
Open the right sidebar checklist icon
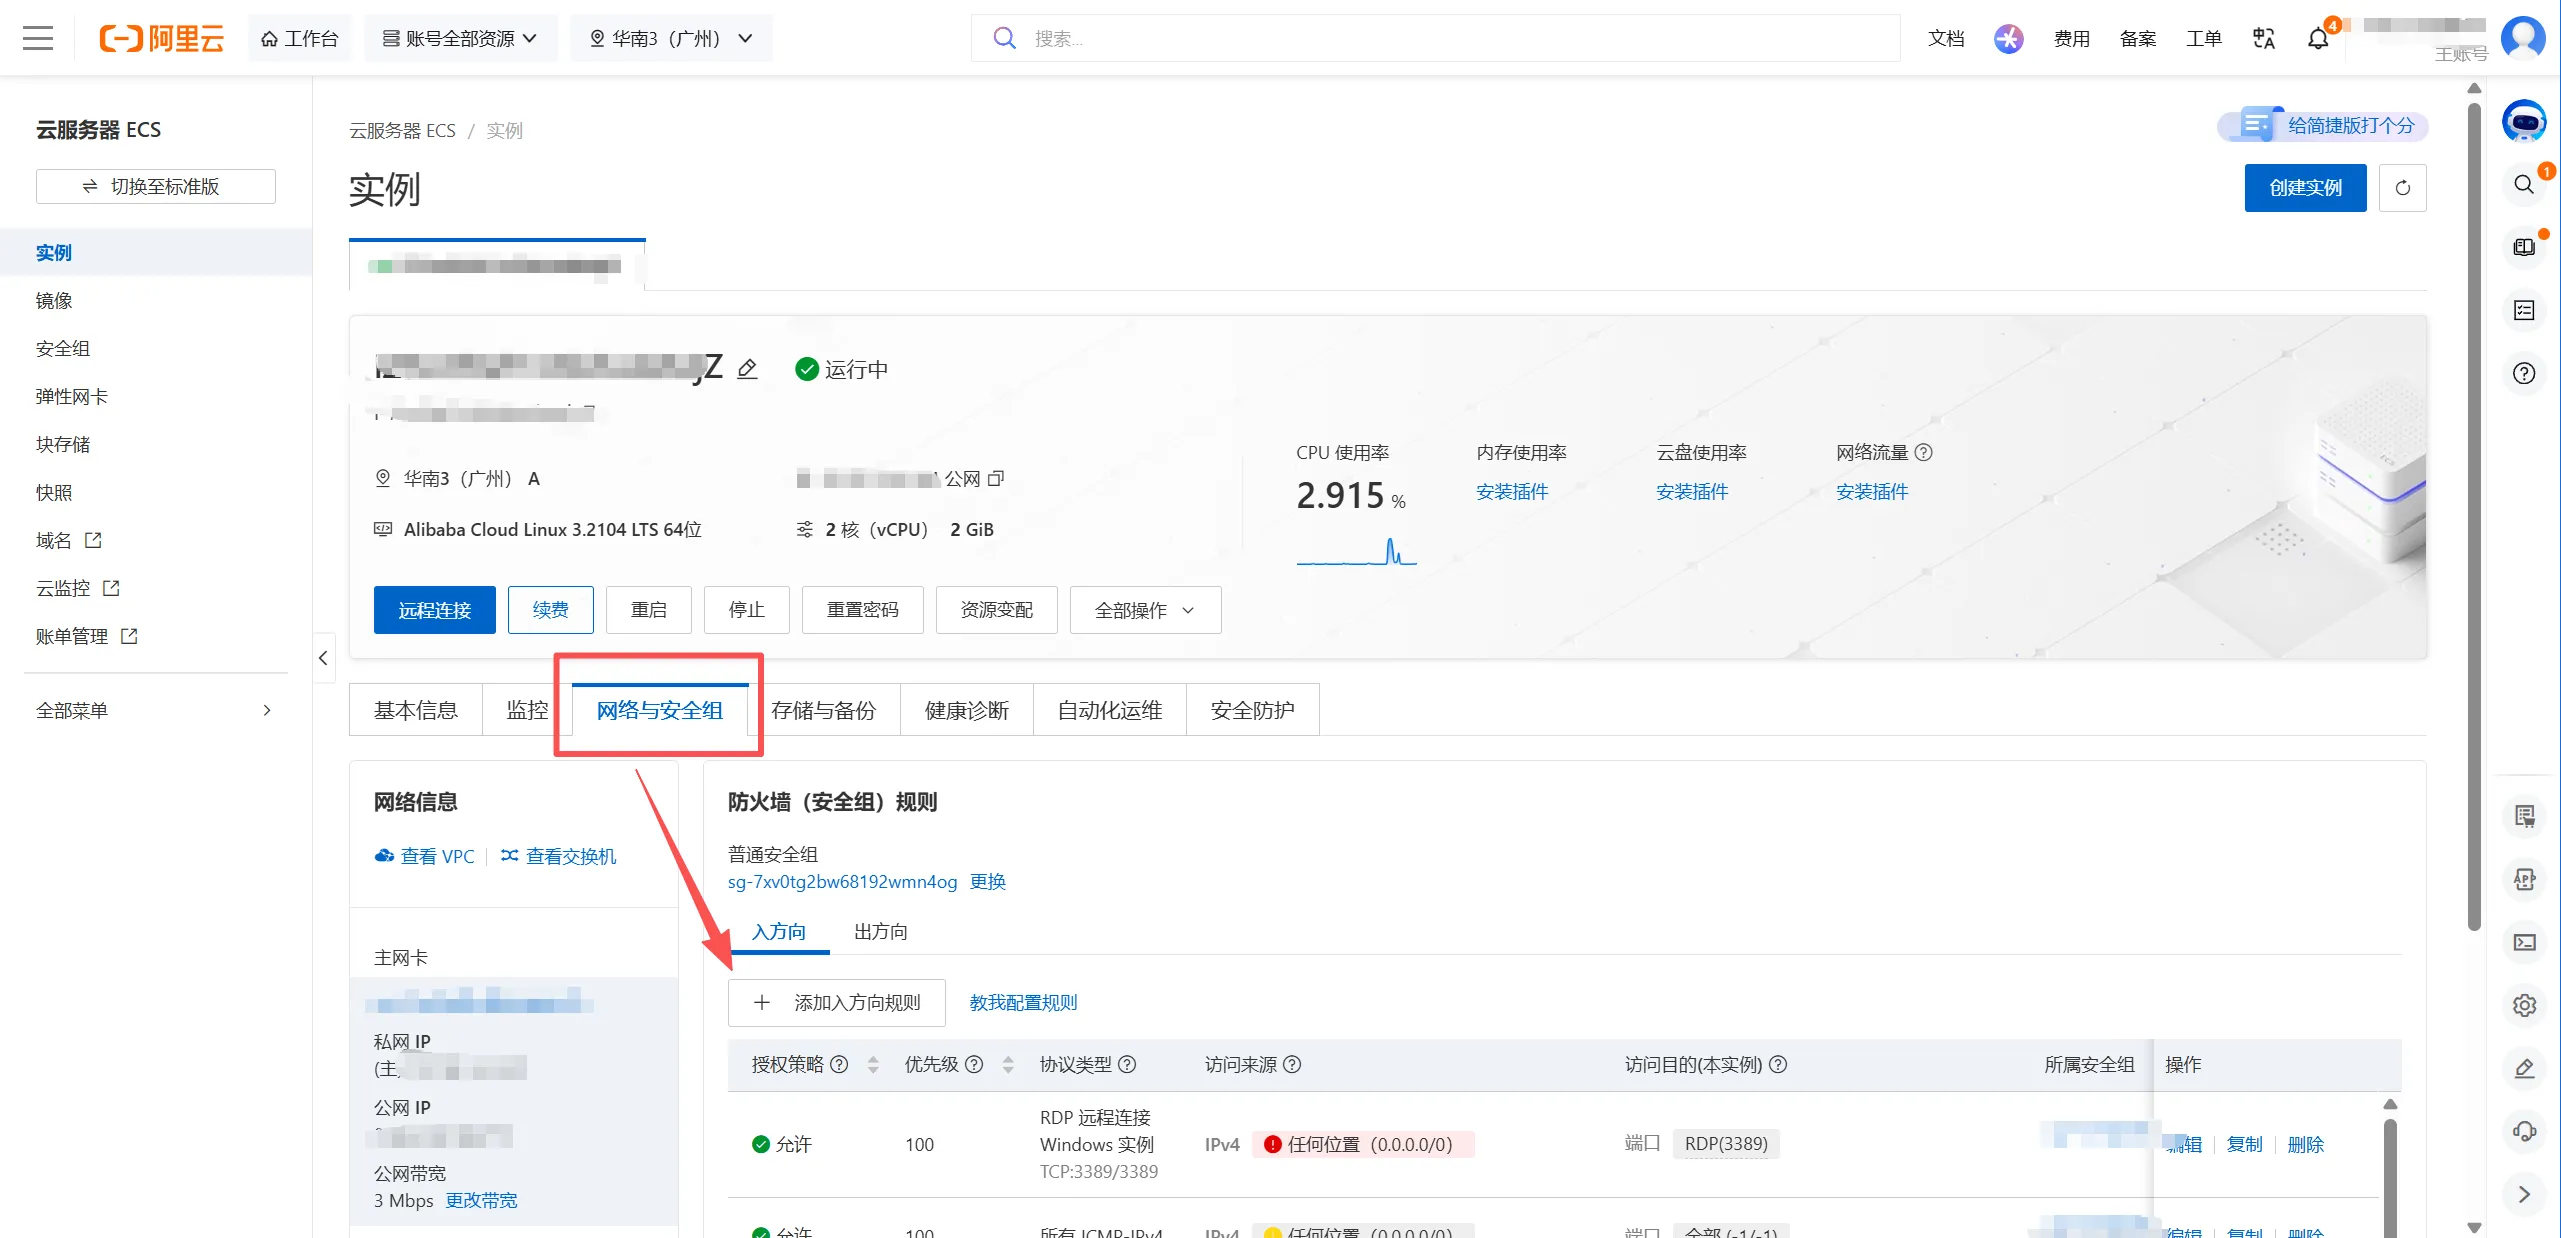click(2524, 310)
